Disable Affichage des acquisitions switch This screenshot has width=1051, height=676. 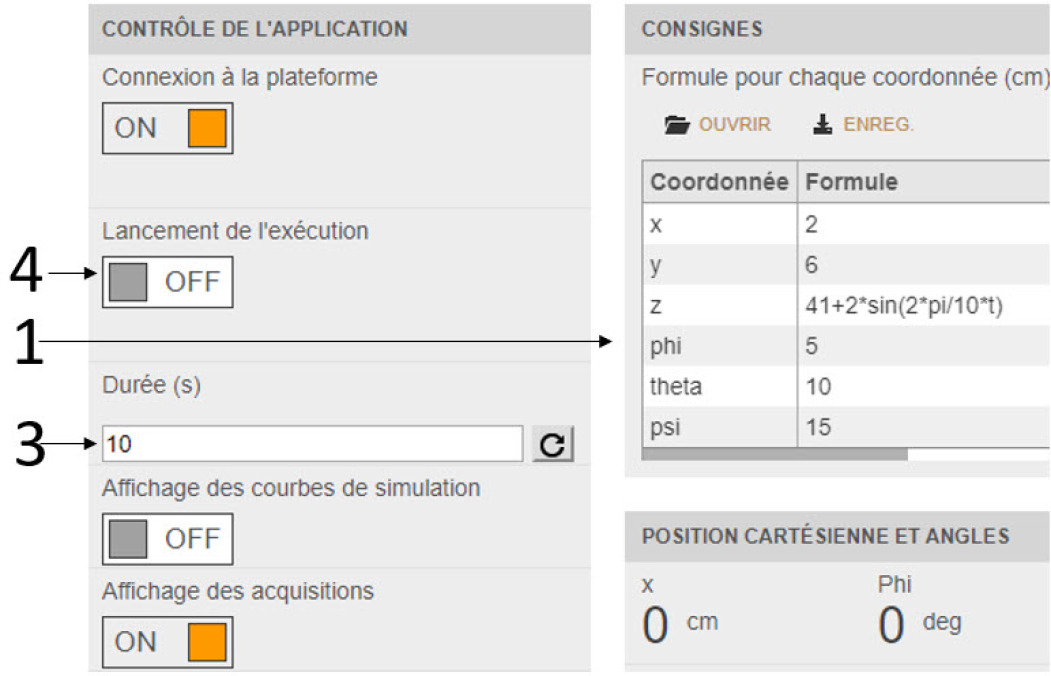pyautogui.click(x=168, y=642)
